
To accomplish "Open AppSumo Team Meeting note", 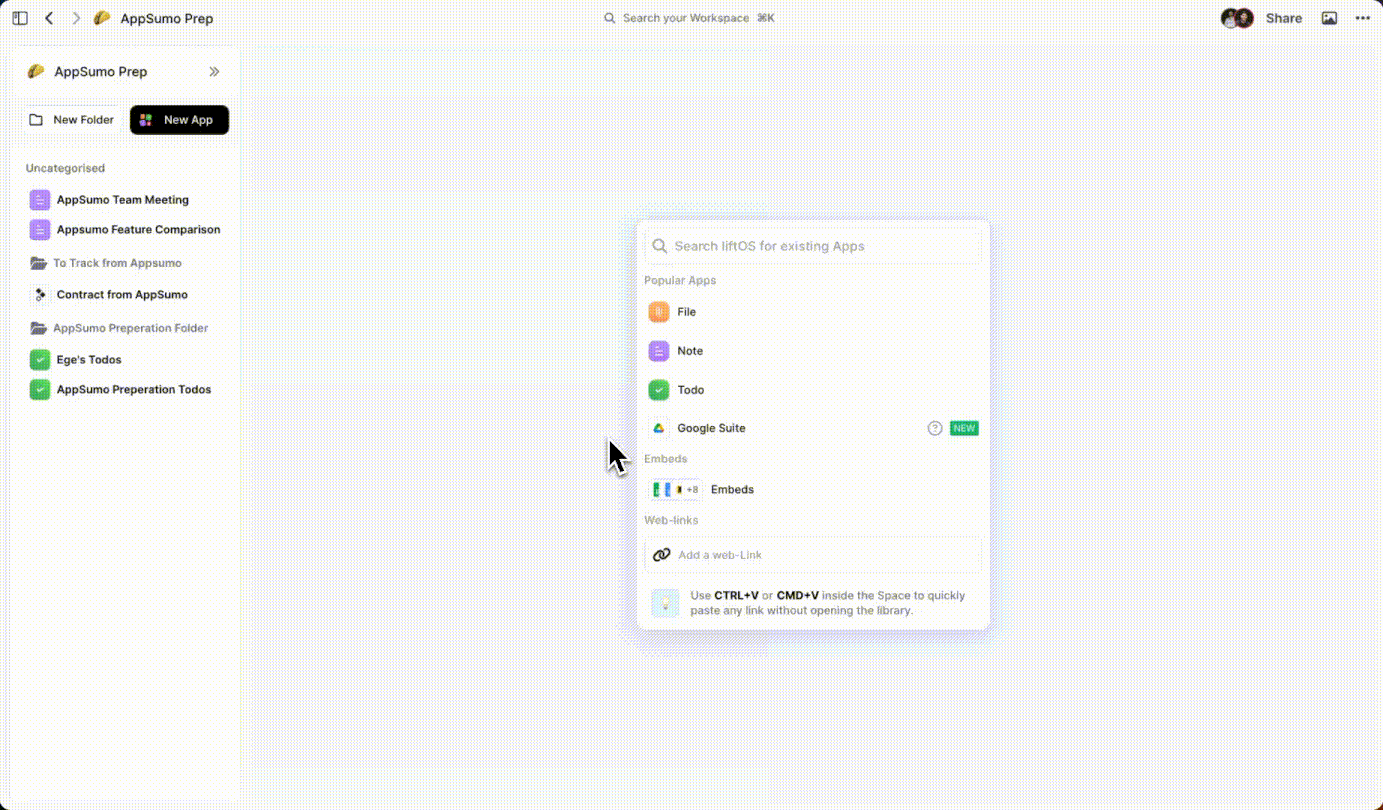I will point(122,200).
